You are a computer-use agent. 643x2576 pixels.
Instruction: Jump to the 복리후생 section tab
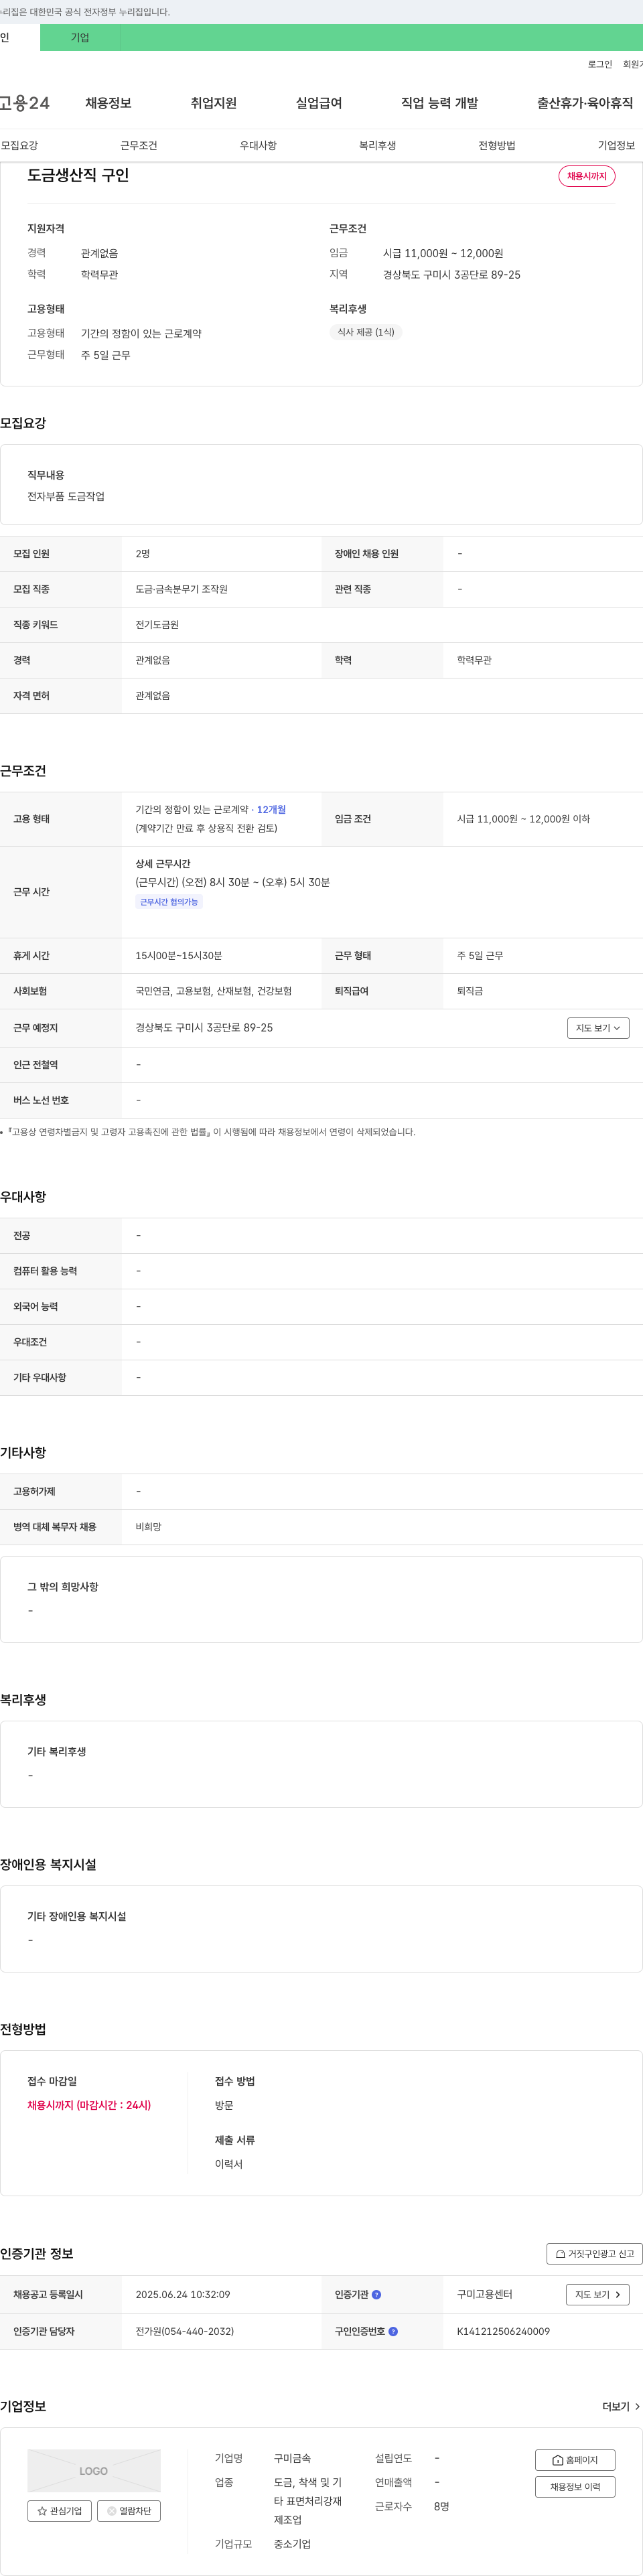point(378,145)
